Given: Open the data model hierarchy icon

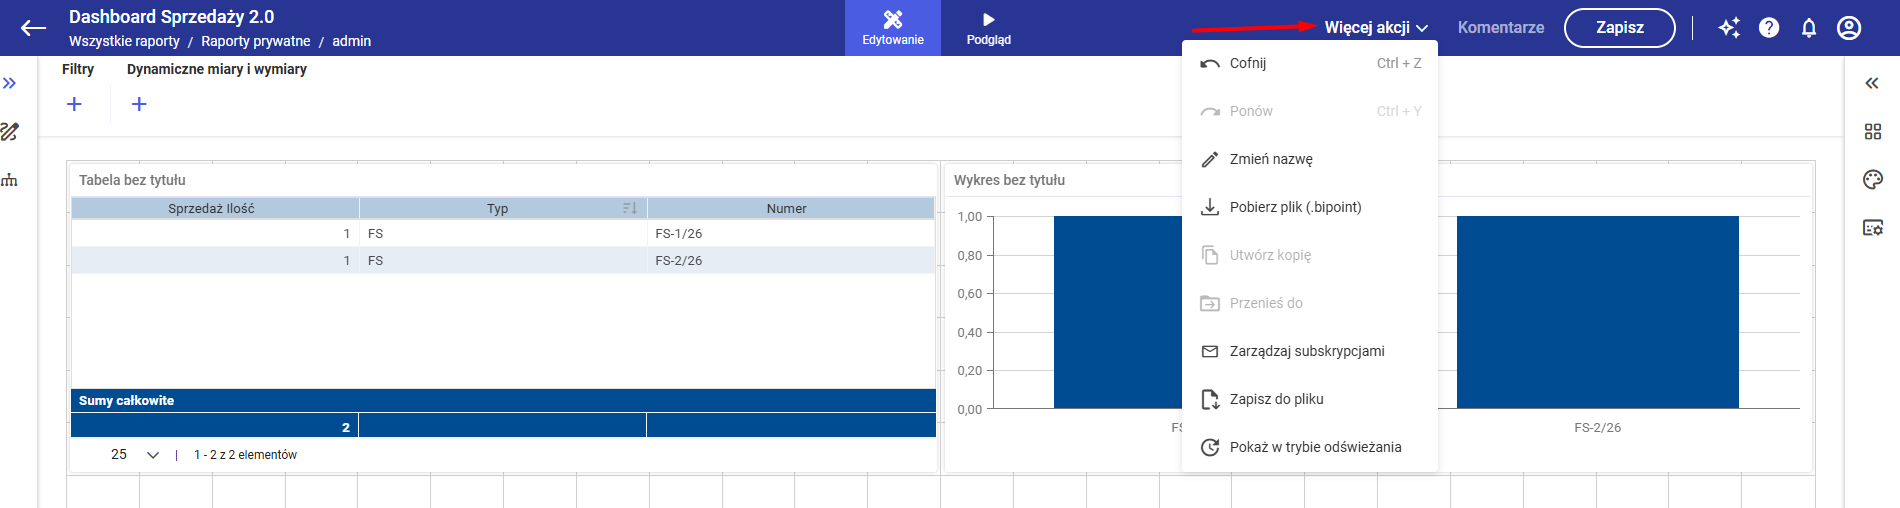Looking at the screenshot, I should pos(10,180).
